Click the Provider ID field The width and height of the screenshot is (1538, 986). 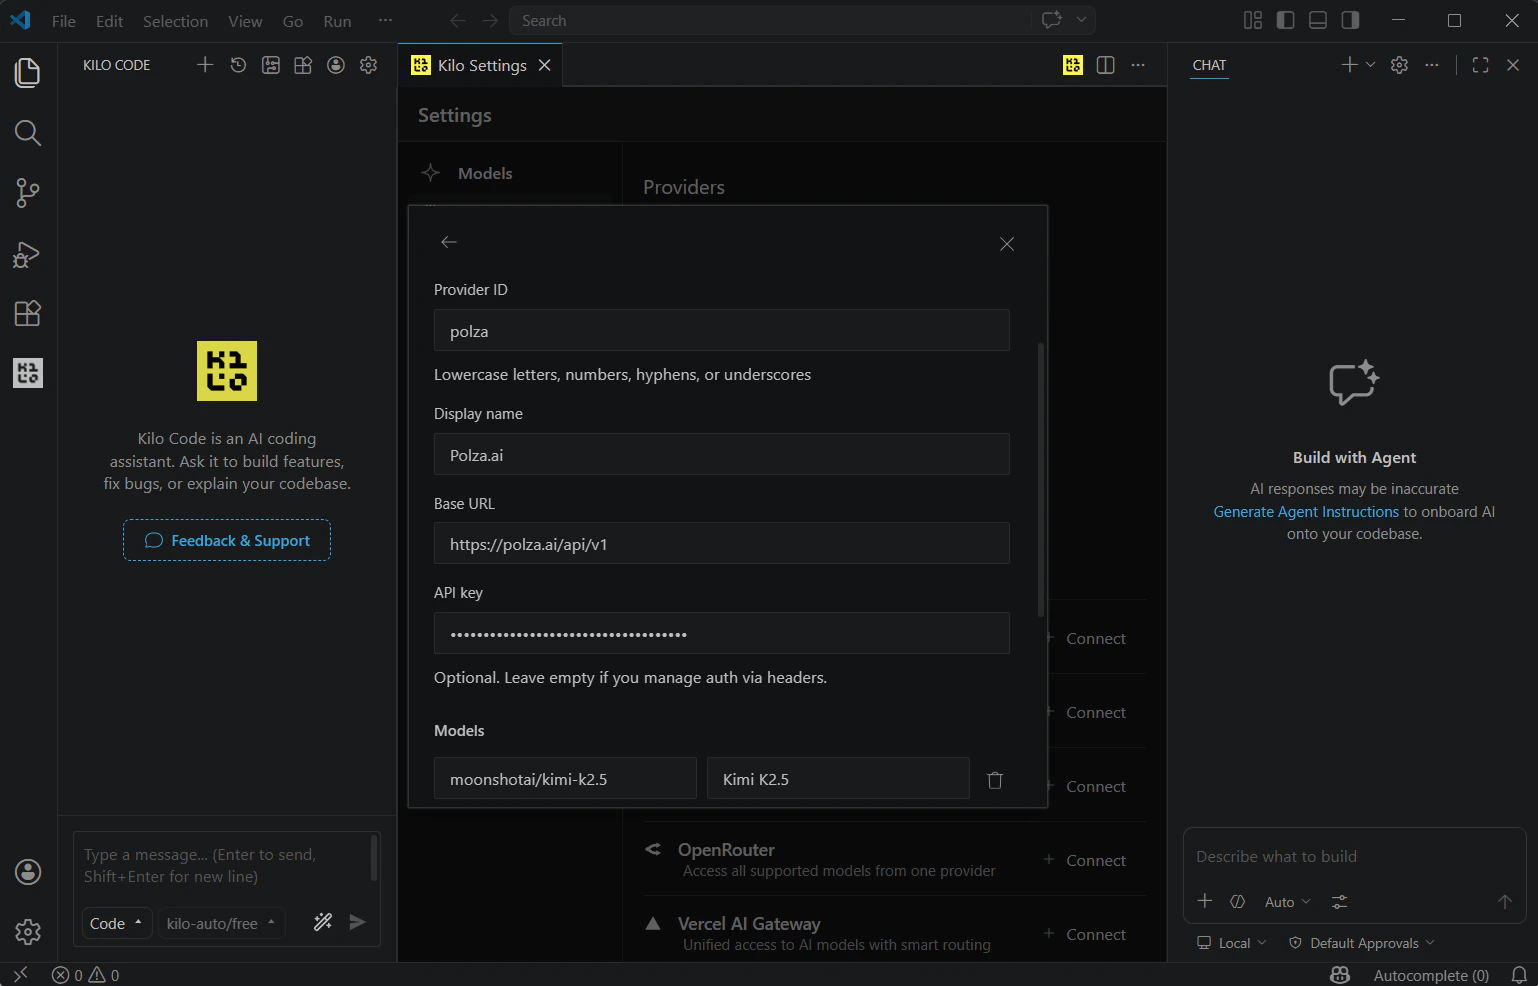click(x=721, y=330)
